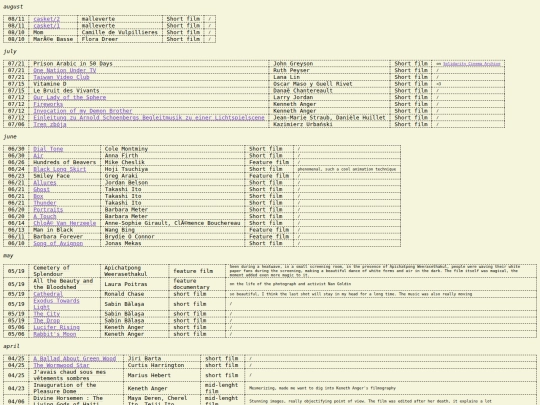Click 'Inauguration of the Pleasure Dome' title
Viewport: 540px width, 405px height.
click(x=64, y=388)
